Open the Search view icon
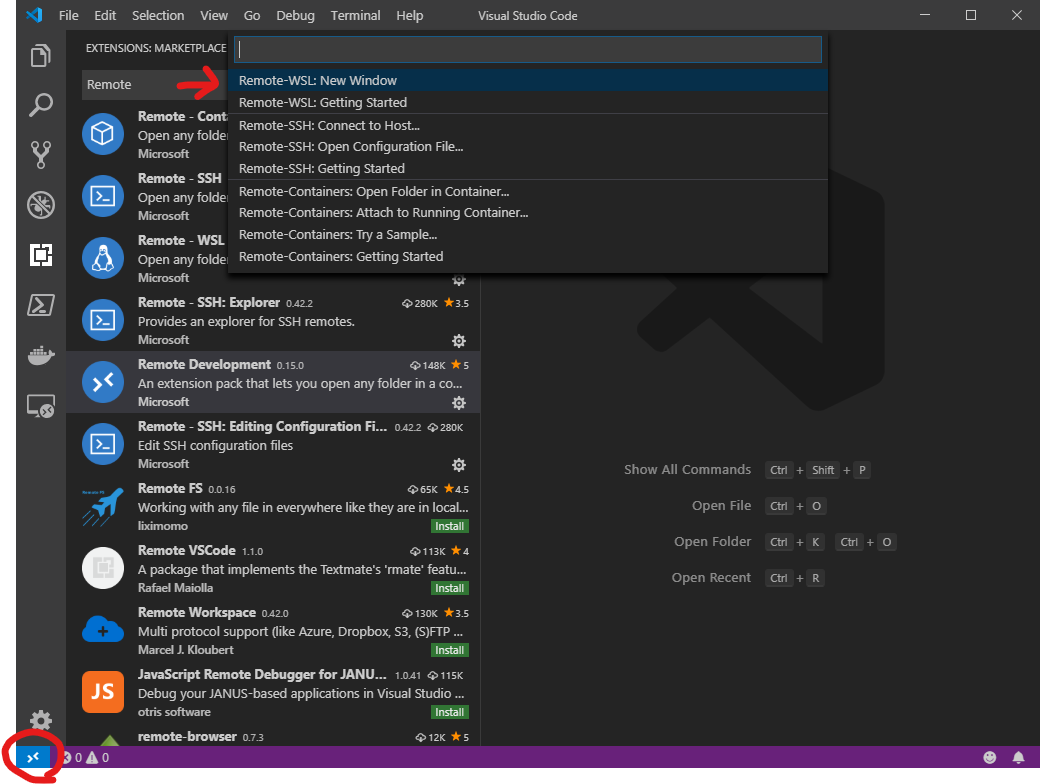 pos(40,105)
